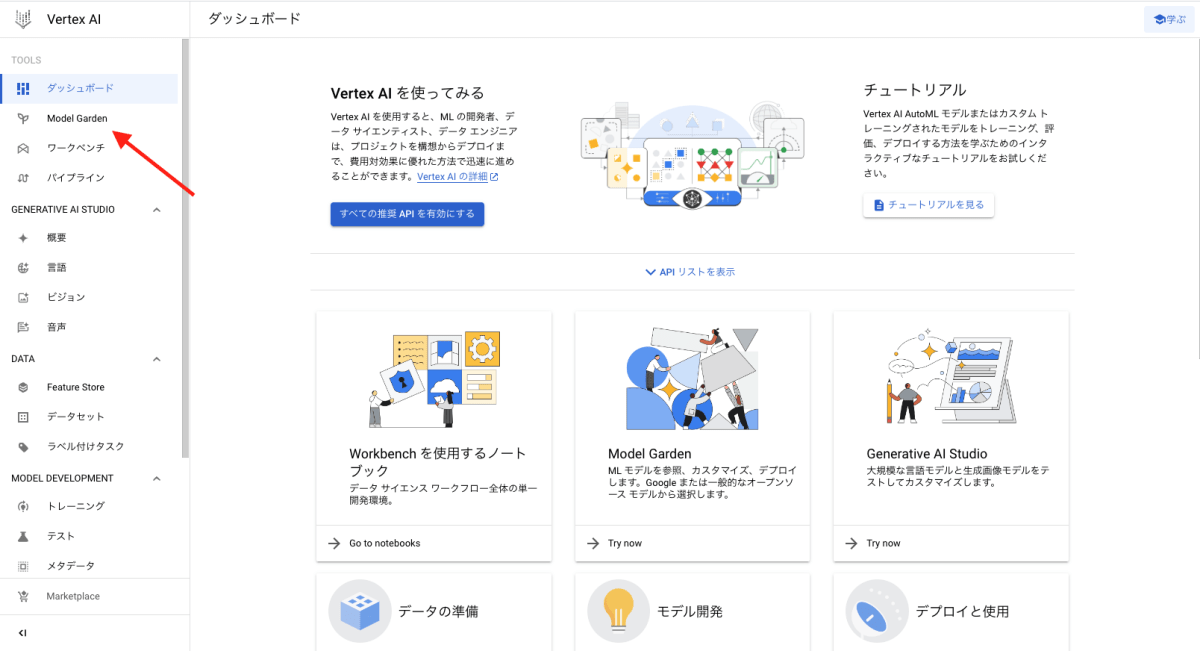Image resolution: width=1200 pixels, height=651 pixels.
Task: Select 概要 in the sidebar
Action: (x=89, y=238)
